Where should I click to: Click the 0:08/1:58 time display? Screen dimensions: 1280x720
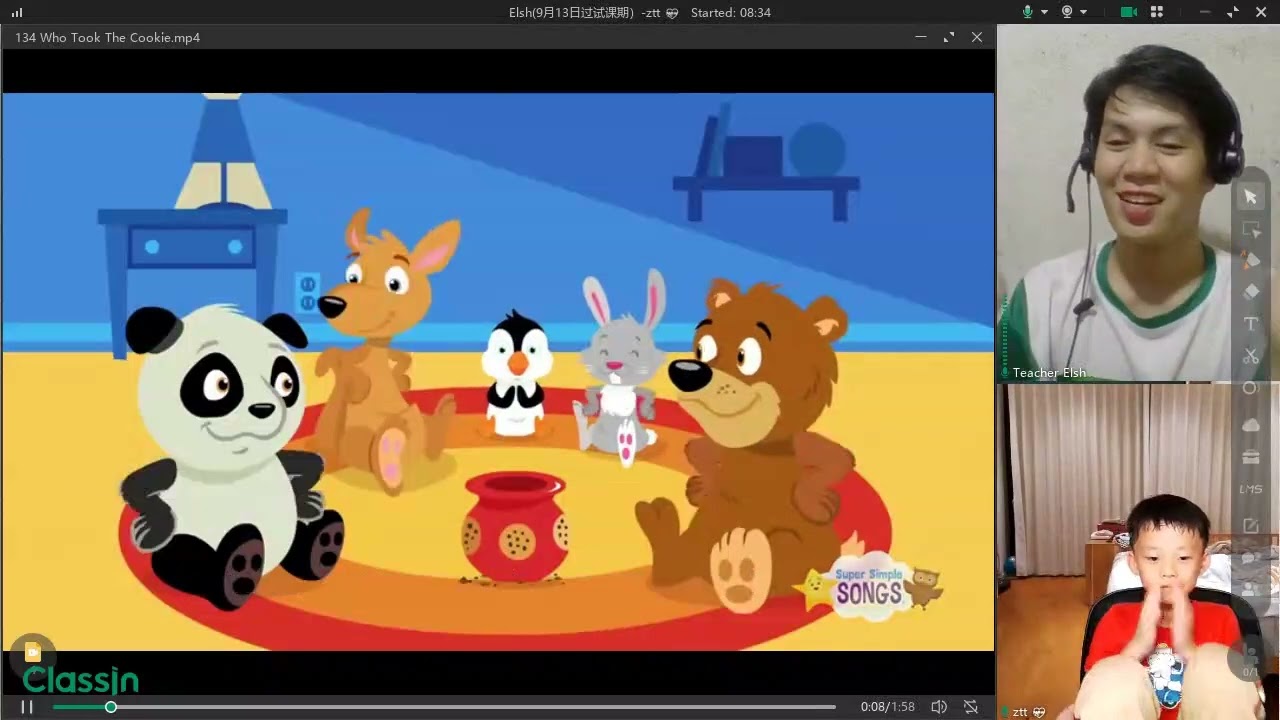pyautogui.click(x=888, y=707)
